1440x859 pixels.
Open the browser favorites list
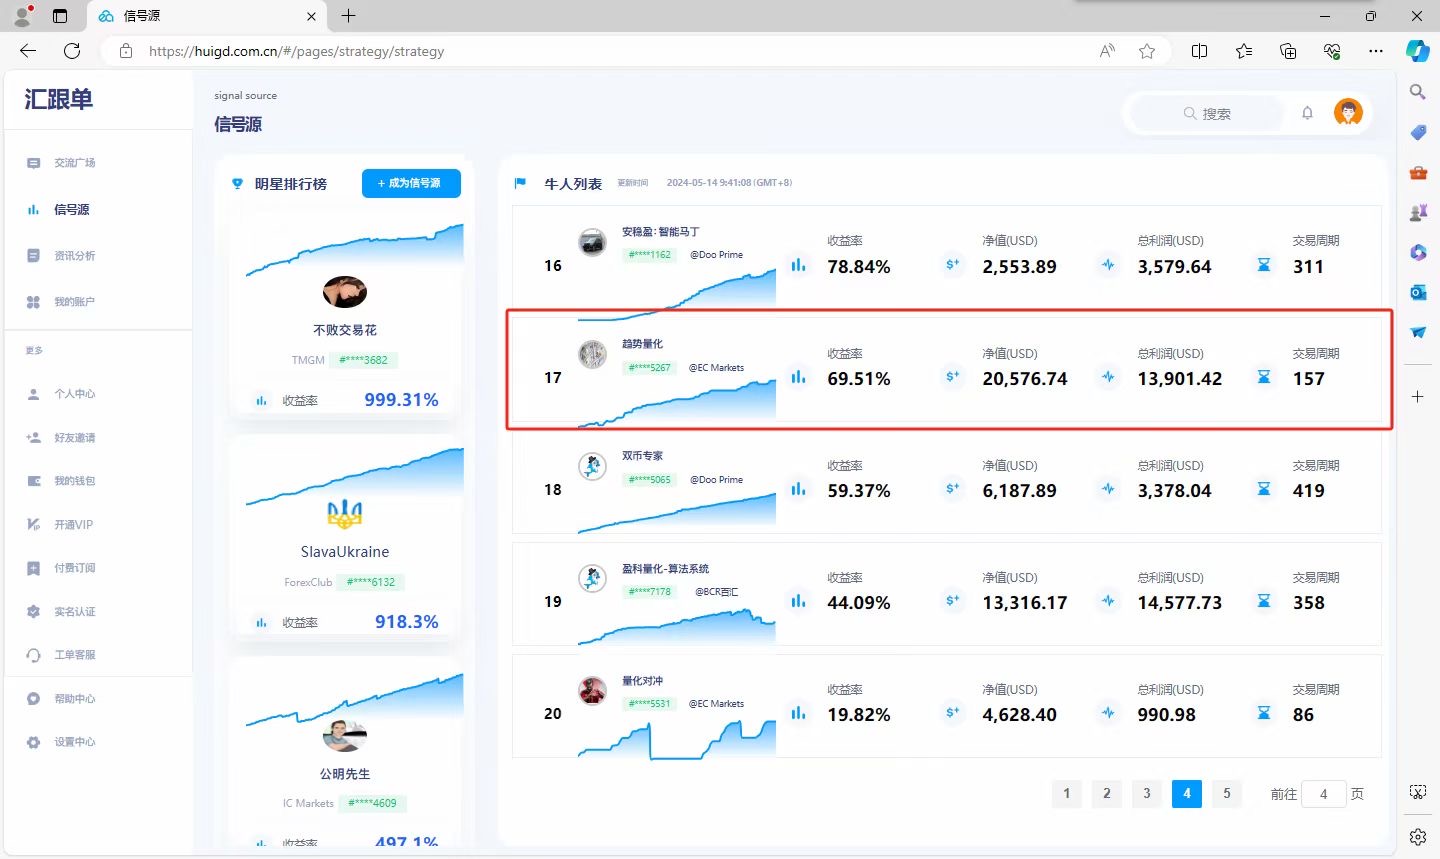pyautogui.click(x=1244, y=51)
